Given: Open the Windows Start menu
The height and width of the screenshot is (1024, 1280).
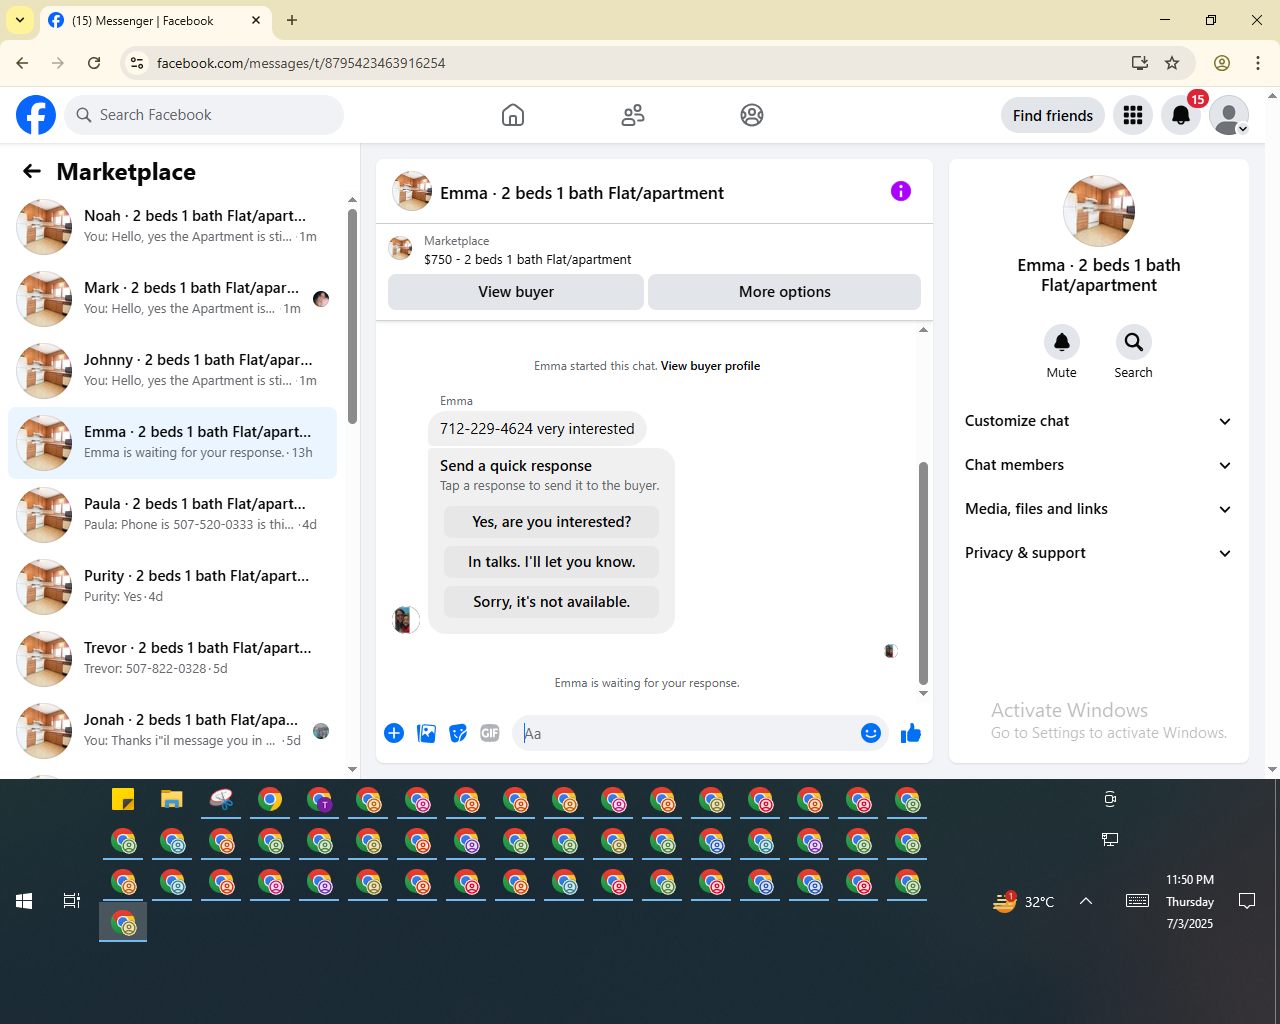Looking at the screenshot, I should pos(24,901).
